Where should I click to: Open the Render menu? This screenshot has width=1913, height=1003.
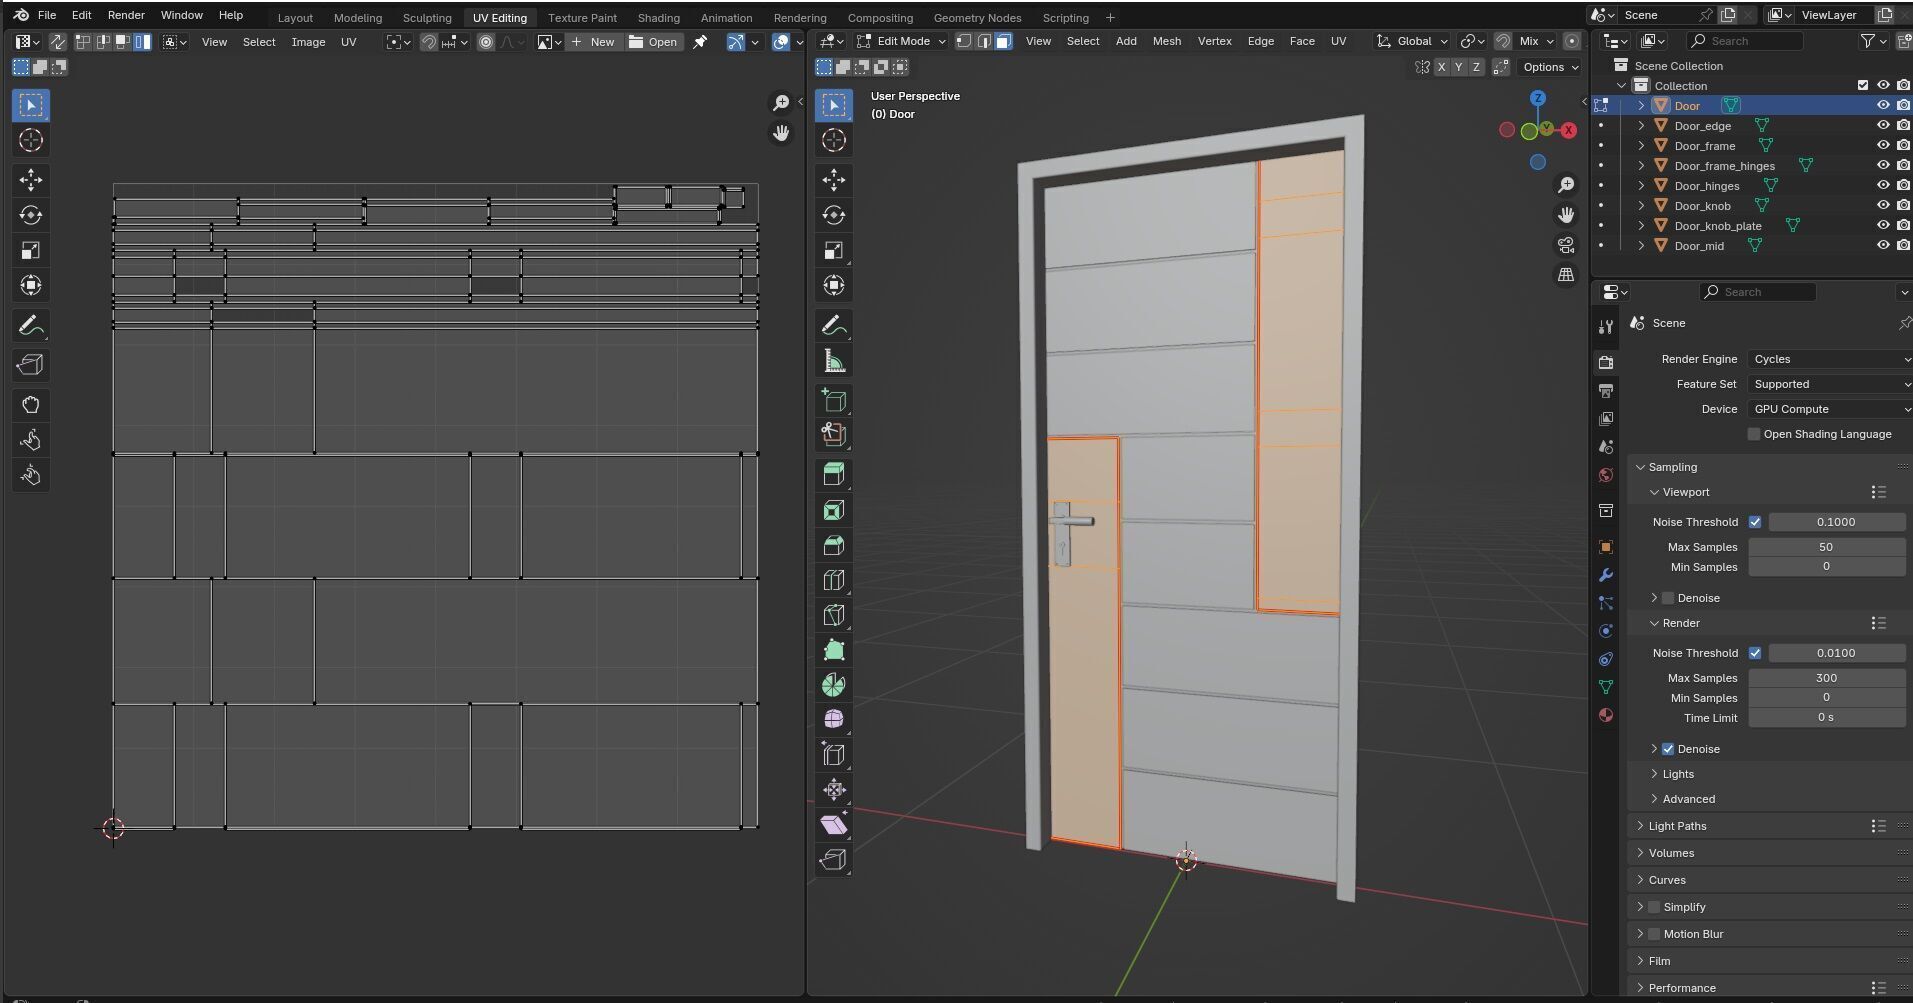[126, 15]
